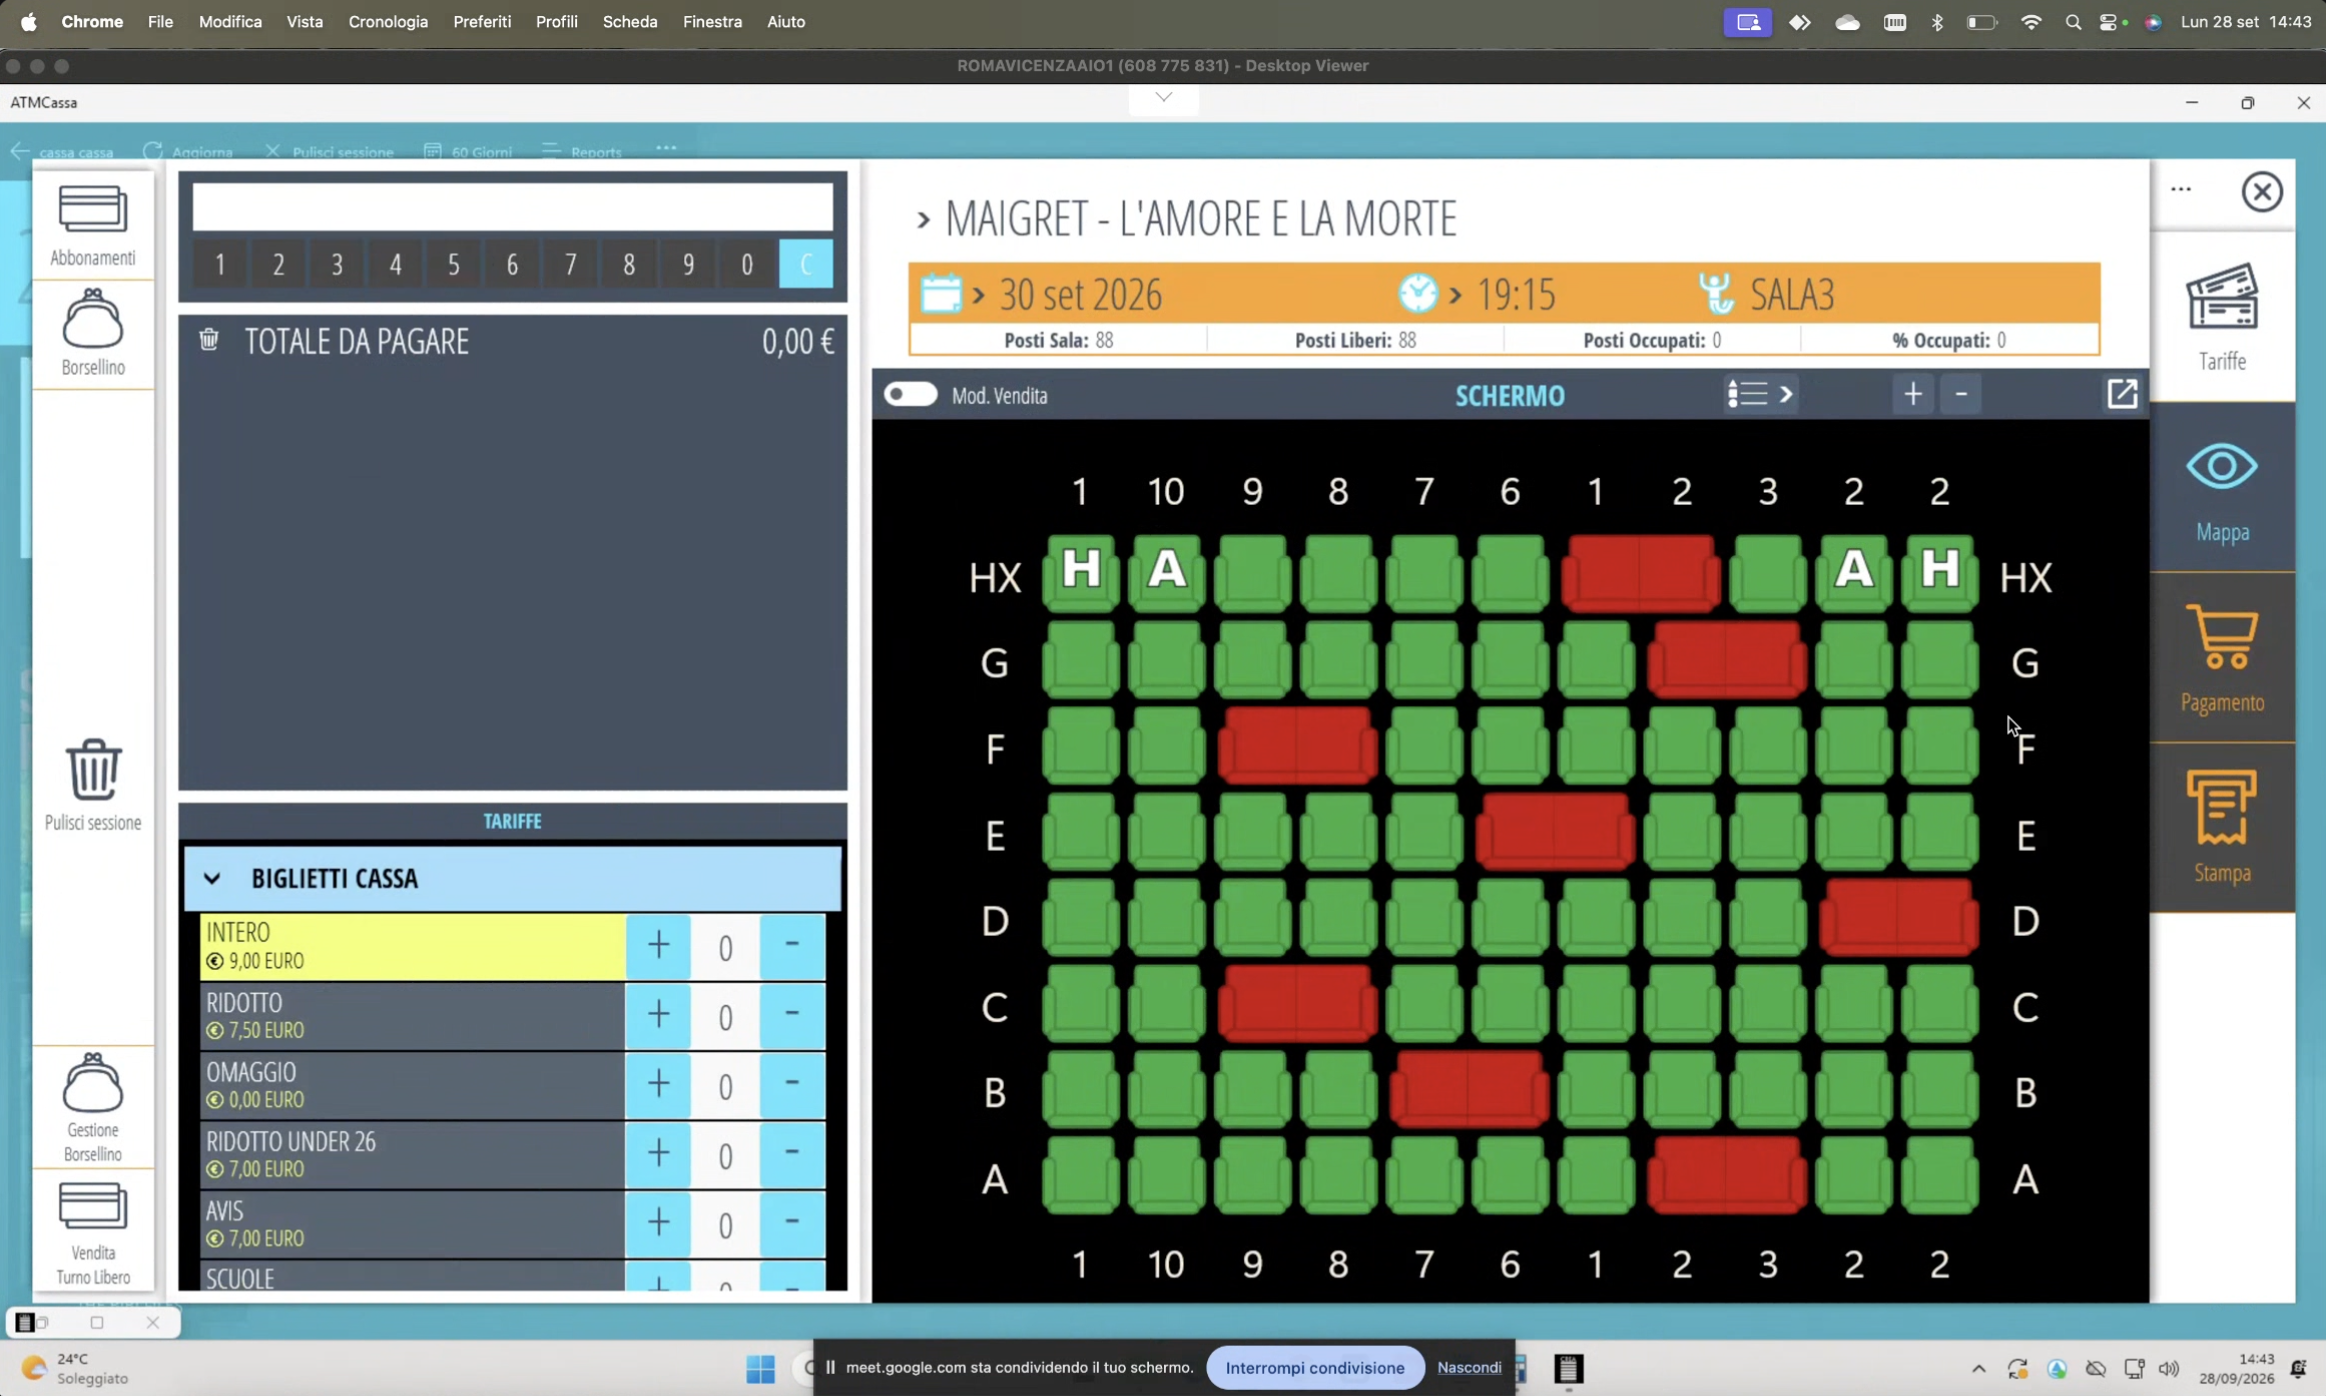Screen dimensions: 2326x1396
Task: Open the three-dots menu near close
Action: (2181, 189)
